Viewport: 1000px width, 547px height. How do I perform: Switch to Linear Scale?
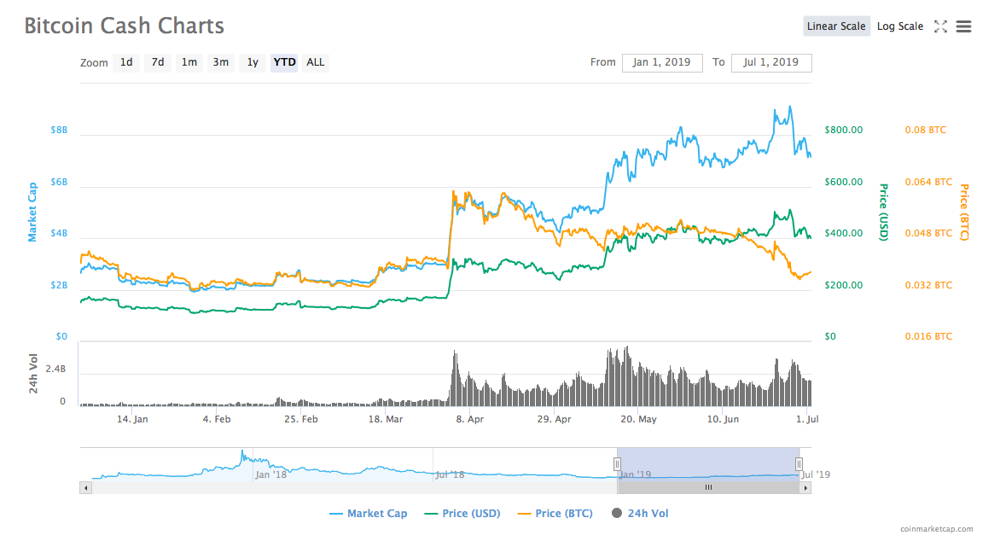click(836, 26)
